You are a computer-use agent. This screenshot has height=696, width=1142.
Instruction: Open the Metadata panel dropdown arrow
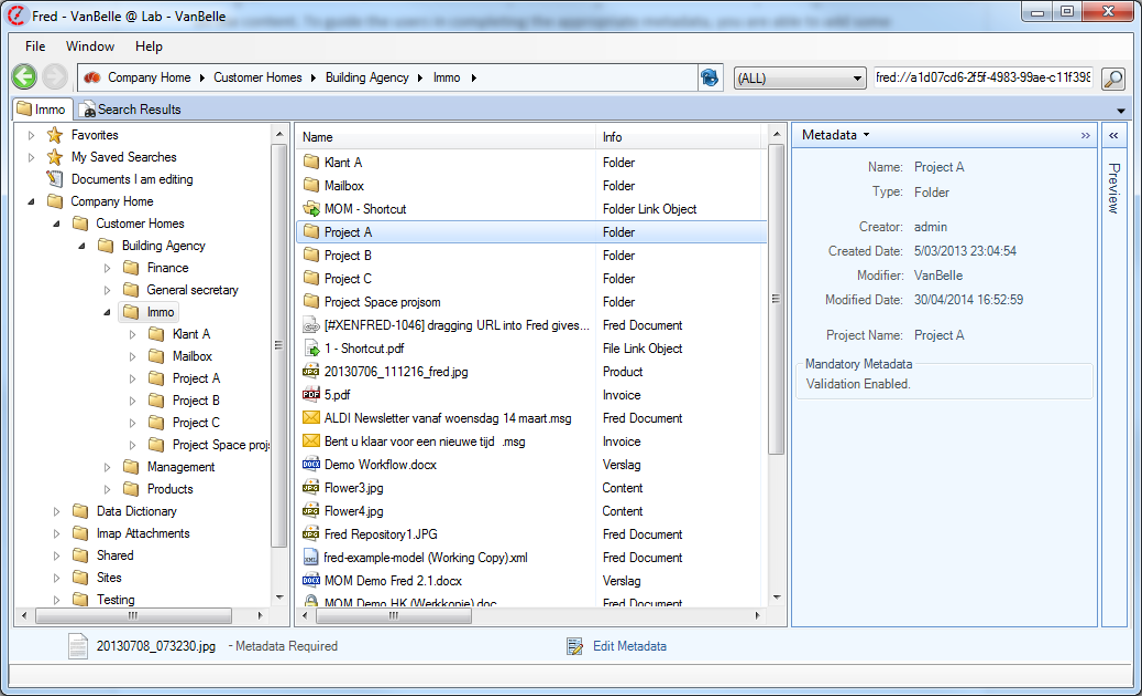click(x=866, y=135)
